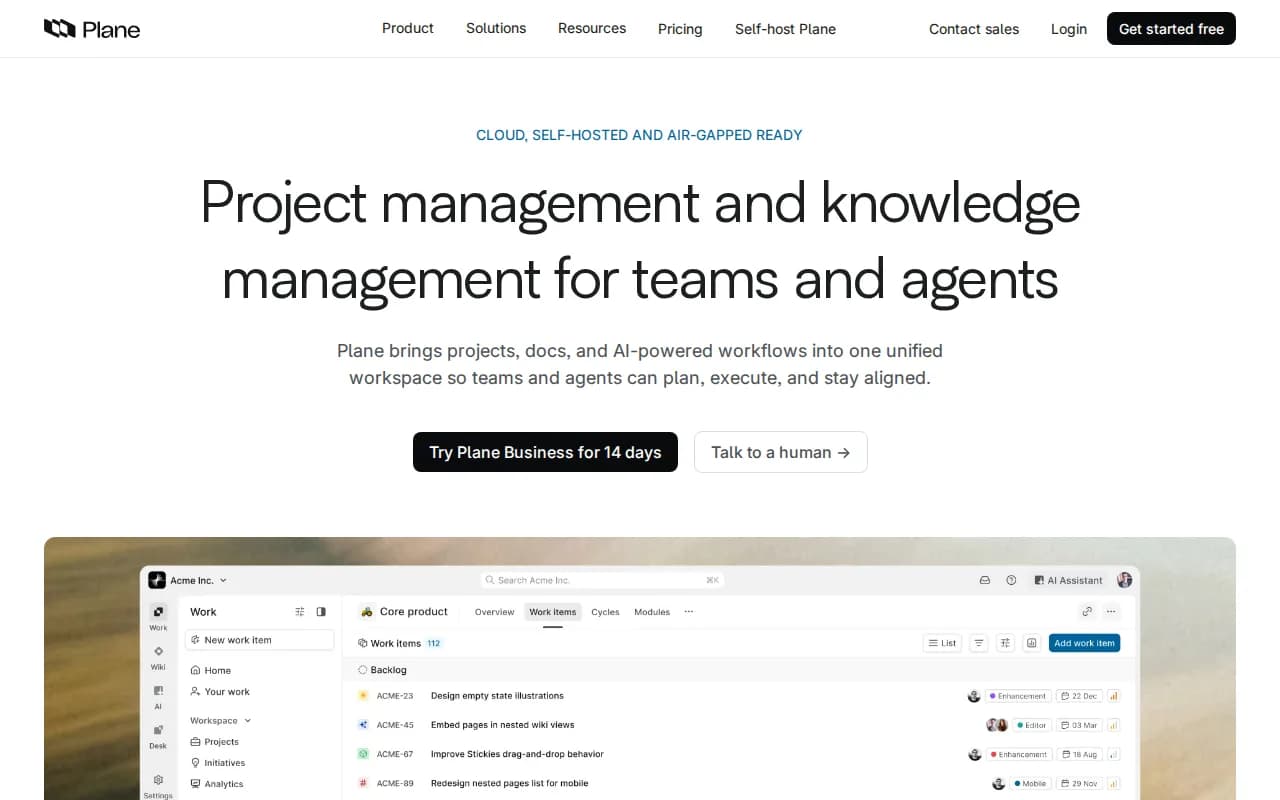
Task: Click Try Plane Business for 14 days
Action: (545, 452)
